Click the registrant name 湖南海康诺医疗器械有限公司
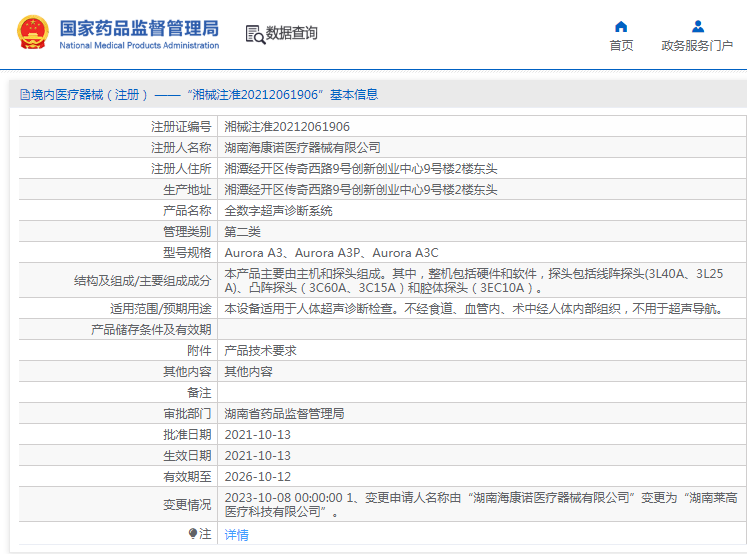The width and height of the screenshot is (747, 554). tap(302, 148)
